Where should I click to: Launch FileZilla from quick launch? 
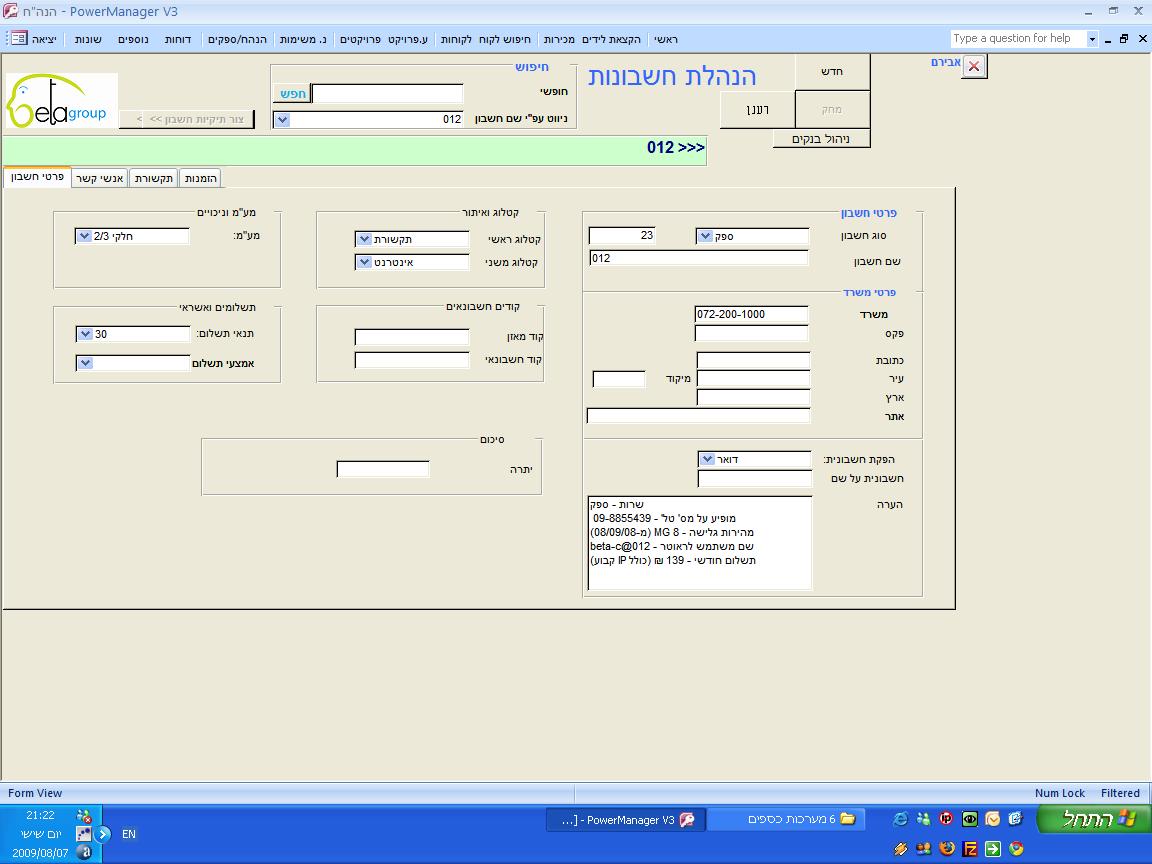pos(970,849)
